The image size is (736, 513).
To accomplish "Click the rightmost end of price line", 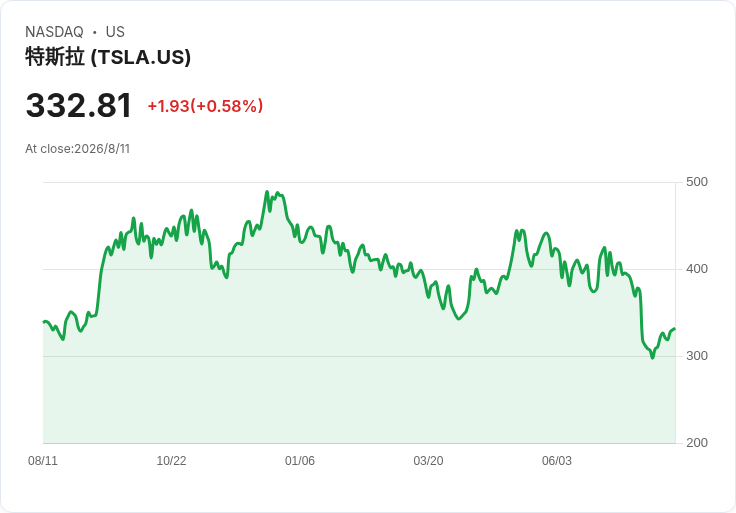I will coord(675,329).
